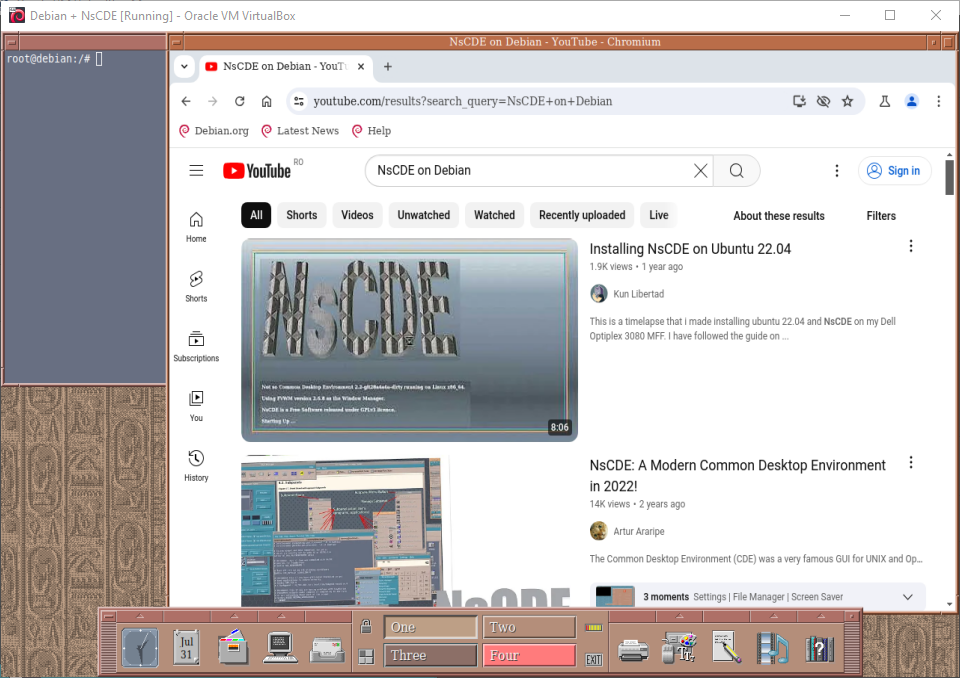Open the YouTube hamburger guide menu
The image size is (960, 678).
(196, 171)
